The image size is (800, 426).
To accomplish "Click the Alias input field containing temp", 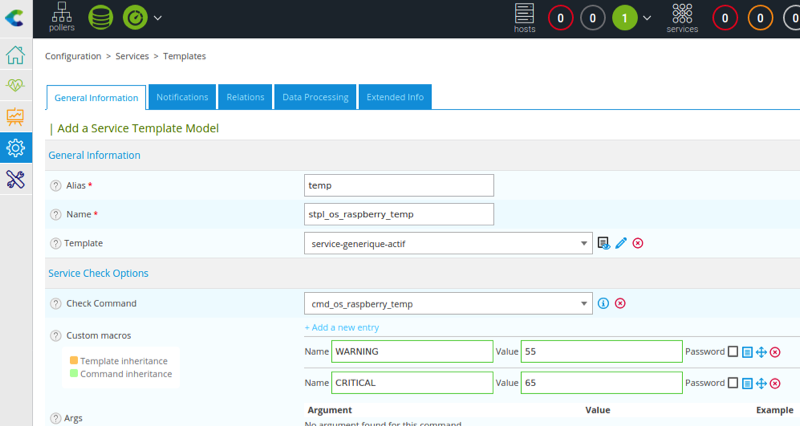I will click(398, 185).
